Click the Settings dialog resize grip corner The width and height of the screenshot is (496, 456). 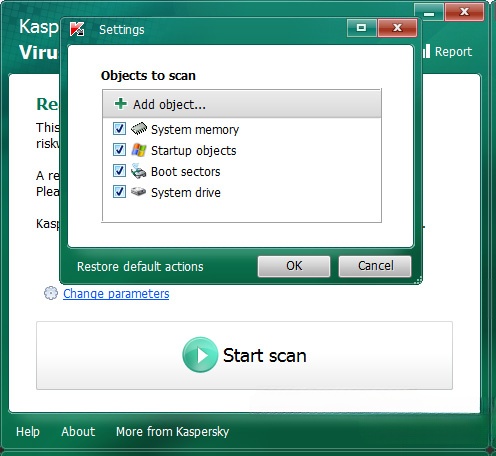click(x=418, y=280)
